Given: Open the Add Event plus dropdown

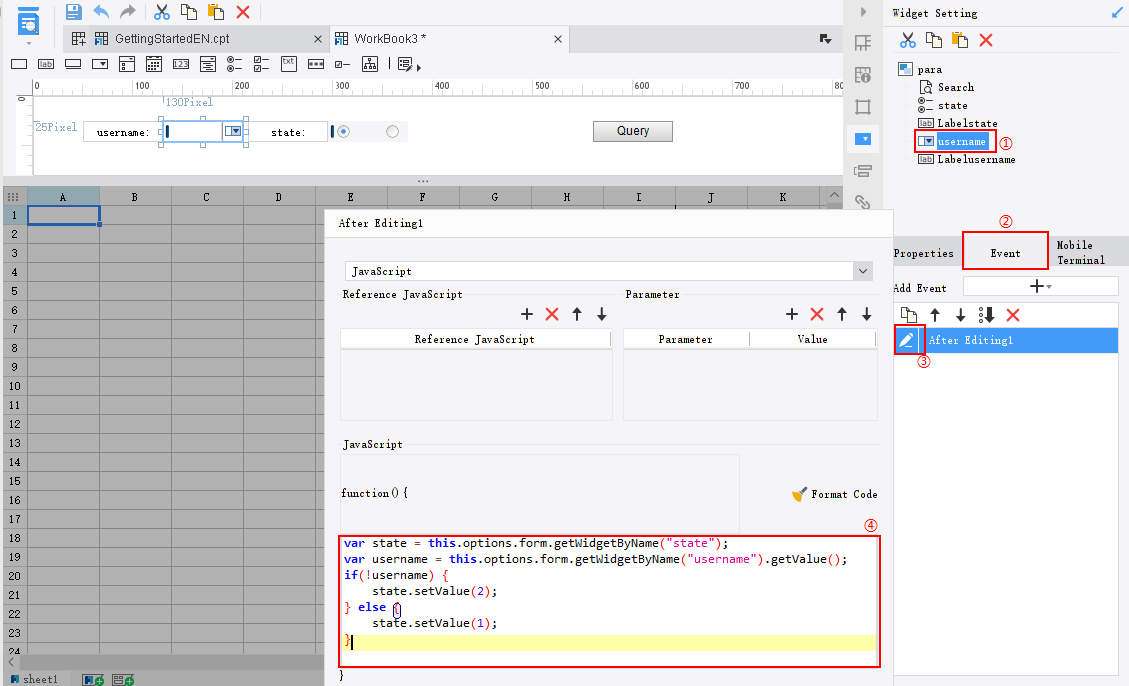Looking at the screenshot, I should (1040, 287).
